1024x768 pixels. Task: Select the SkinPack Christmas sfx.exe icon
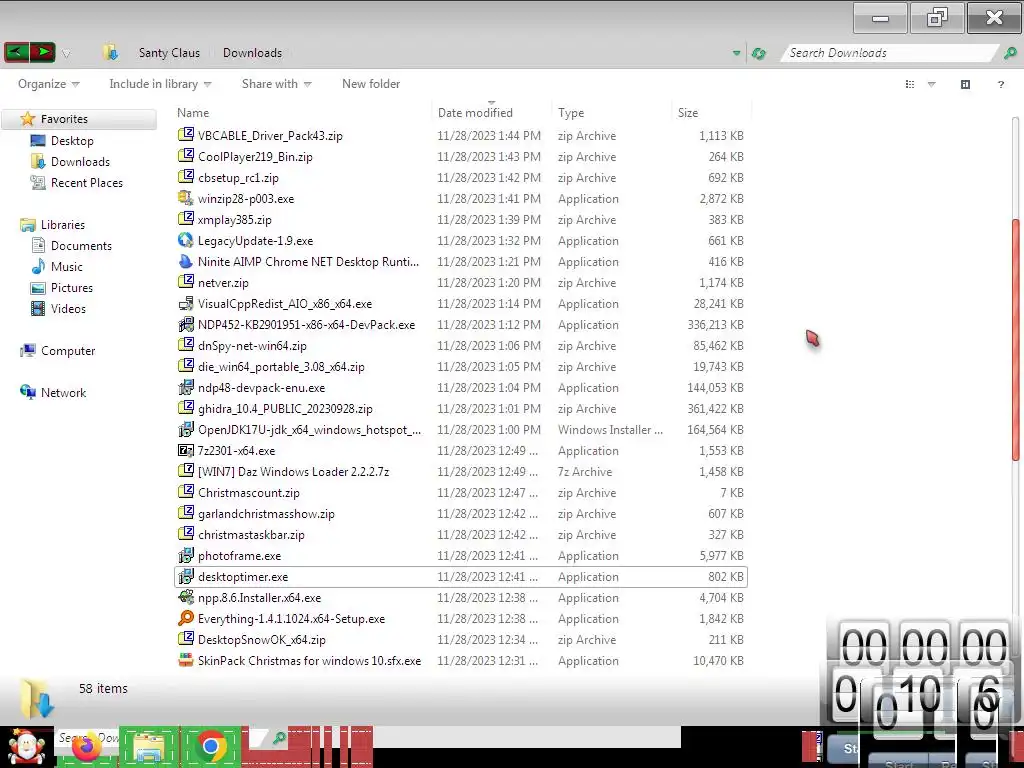point(186,660)
